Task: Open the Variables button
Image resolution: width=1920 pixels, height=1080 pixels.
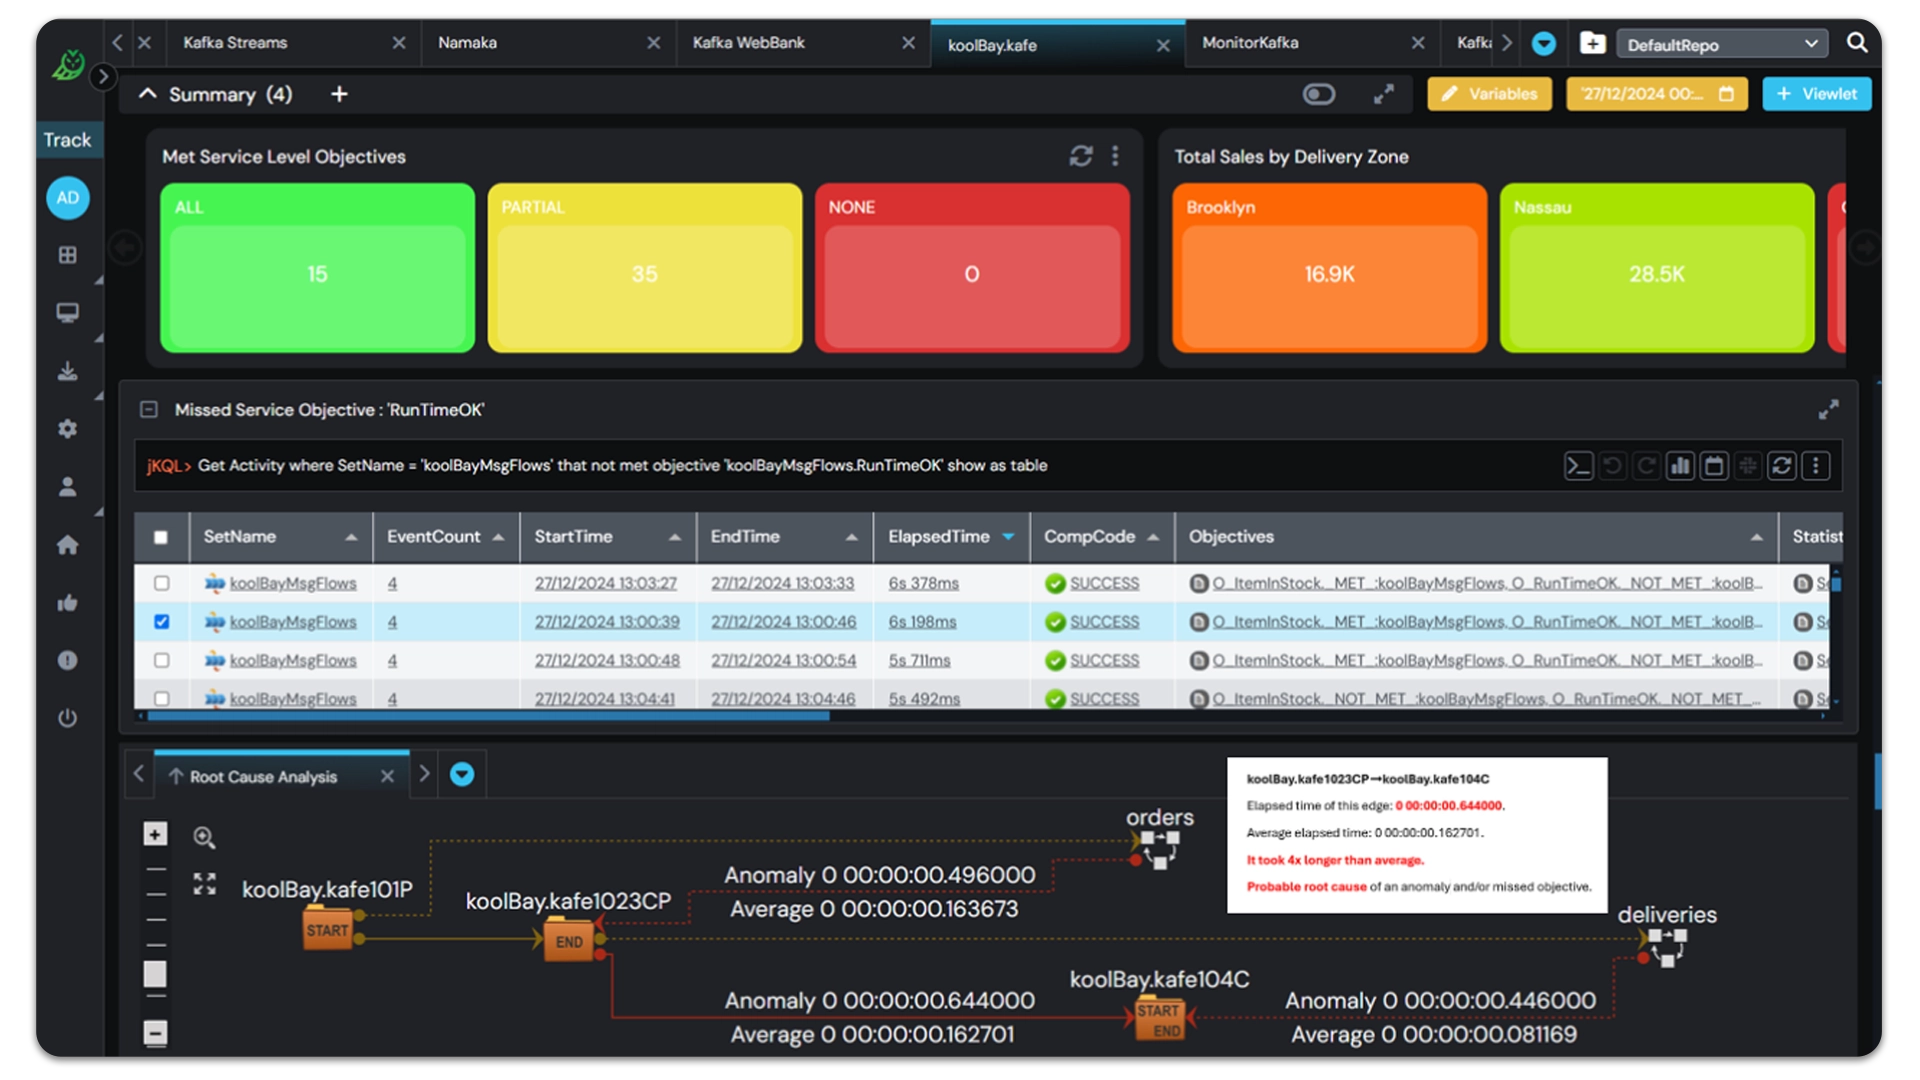Action: click(1489, 94)
